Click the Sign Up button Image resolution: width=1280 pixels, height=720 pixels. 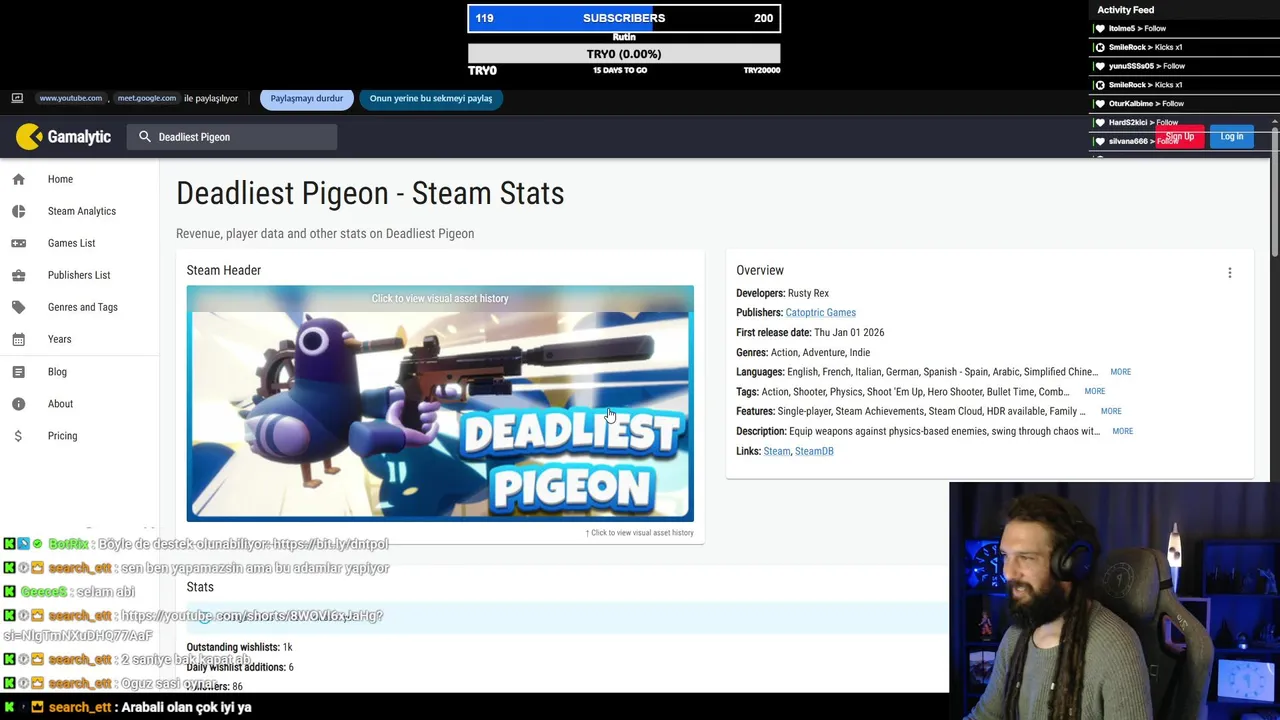pyautogui.click(x=1179, y=137)
